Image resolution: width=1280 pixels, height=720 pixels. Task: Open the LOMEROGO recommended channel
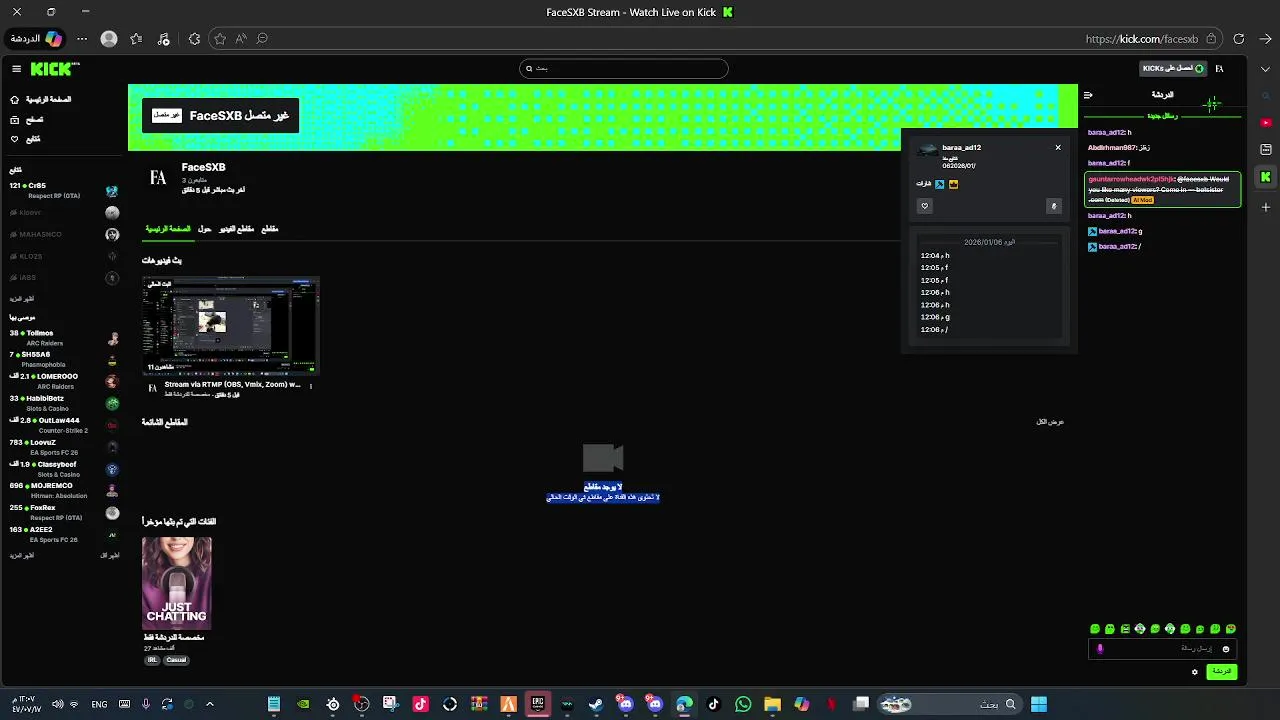(x=63, y=381)
